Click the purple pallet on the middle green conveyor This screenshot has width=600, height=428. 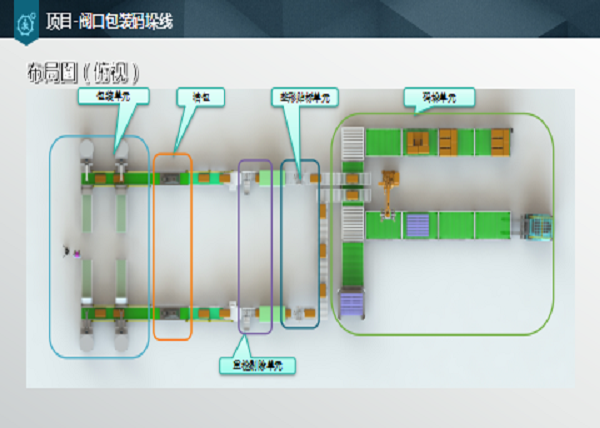click(x=415, y=225)
